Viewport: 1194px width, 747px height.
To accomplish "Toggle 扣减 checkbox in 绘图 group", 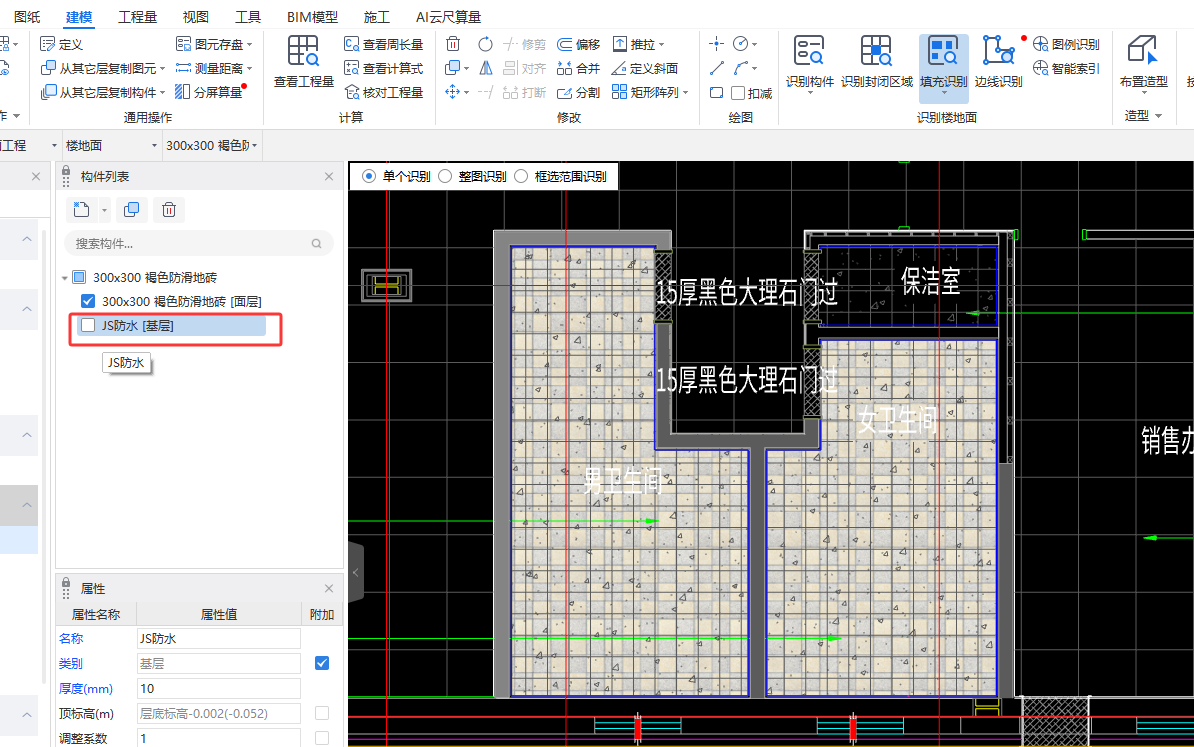I will [738, 93].
